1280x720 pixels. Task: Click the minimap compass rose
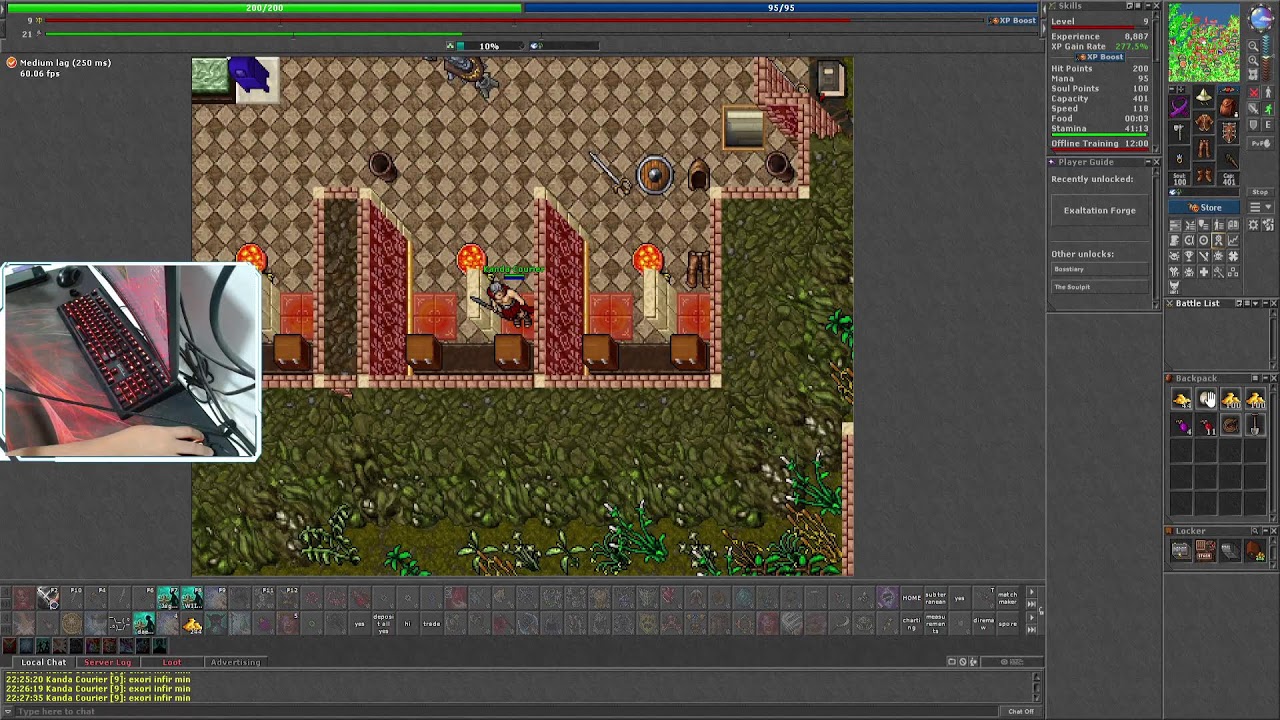point(1261,17)
